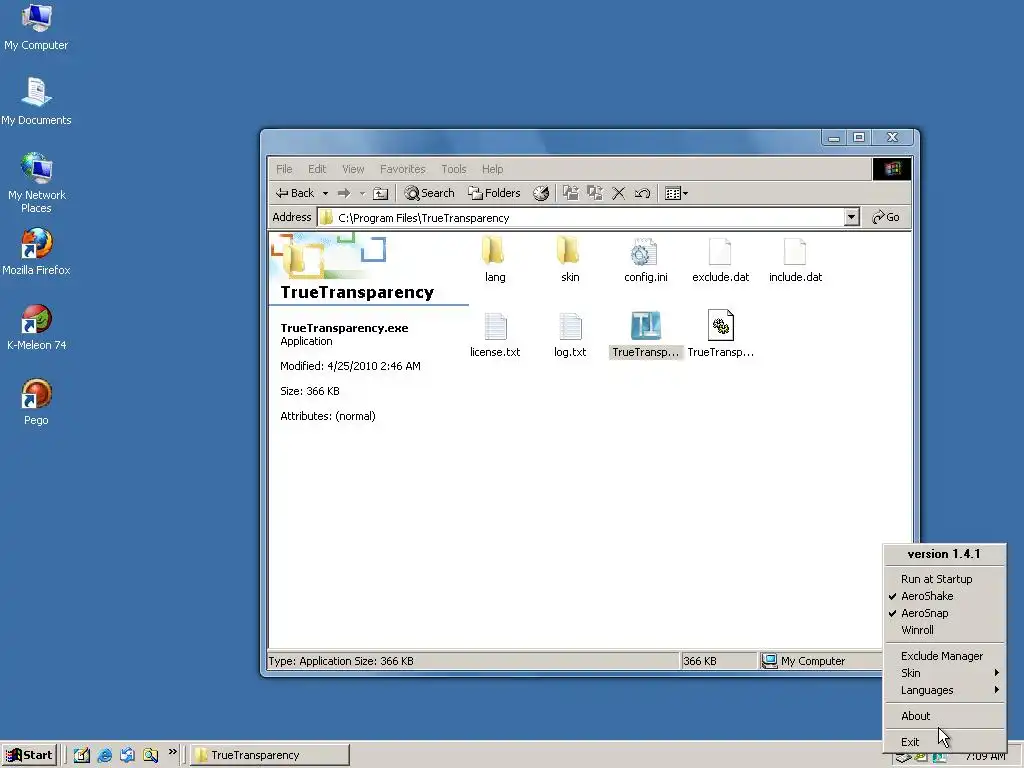Select the config.ini file
The image size is (1024, 768).
click(x=645, y=260)
